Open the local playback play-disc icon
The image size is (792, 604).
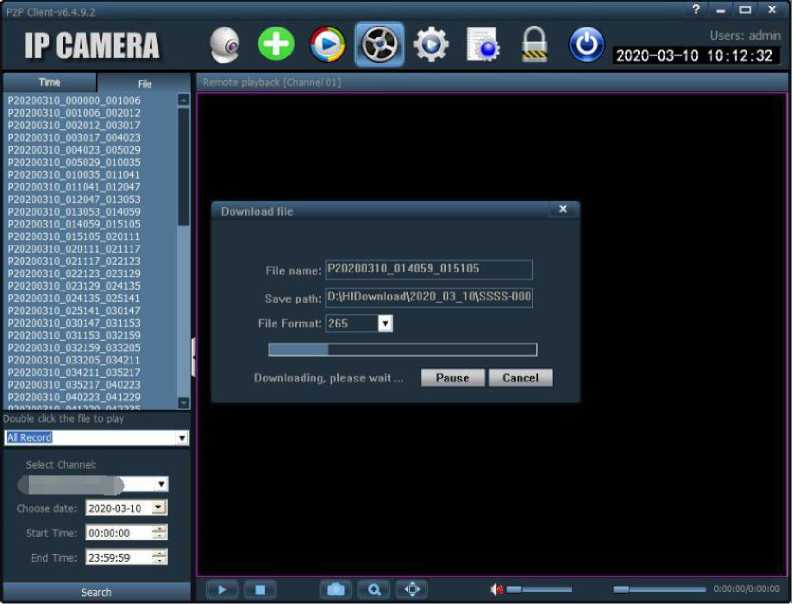327,45
